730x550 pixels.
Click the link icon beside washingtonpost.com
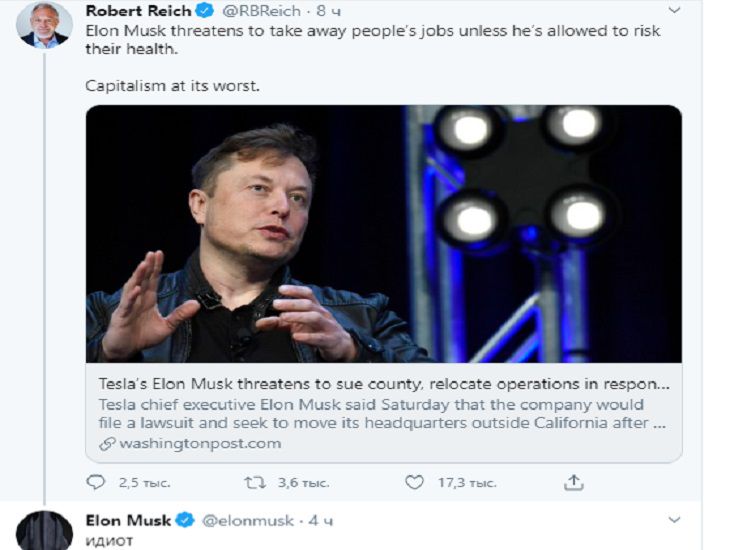[107, 443]
